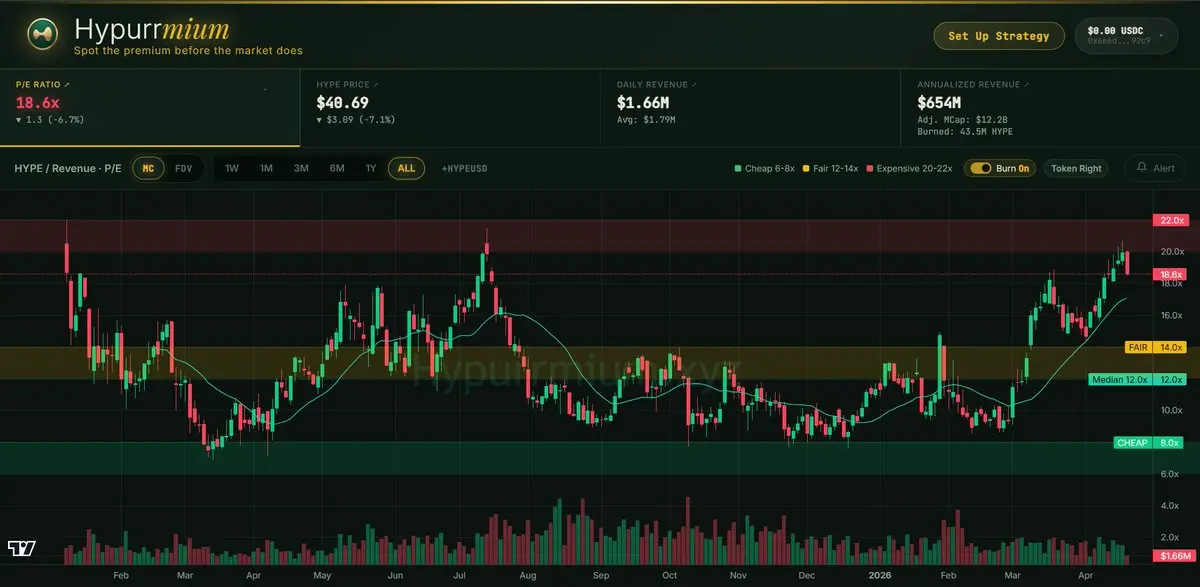Click the CHEAP 8.0x axis label
1200x587 pixels.
1150,442
